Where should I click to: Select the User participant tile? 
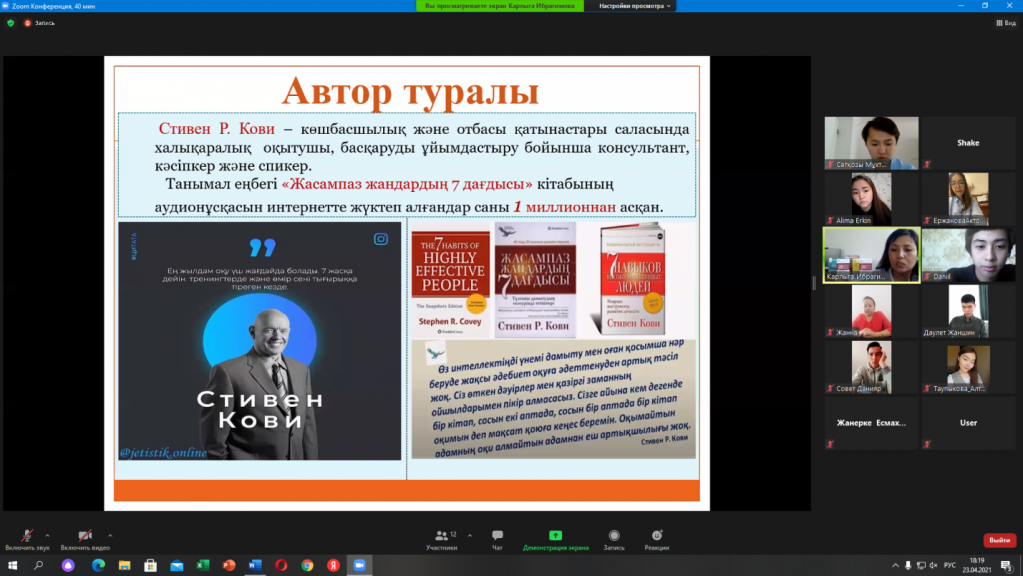968,423
